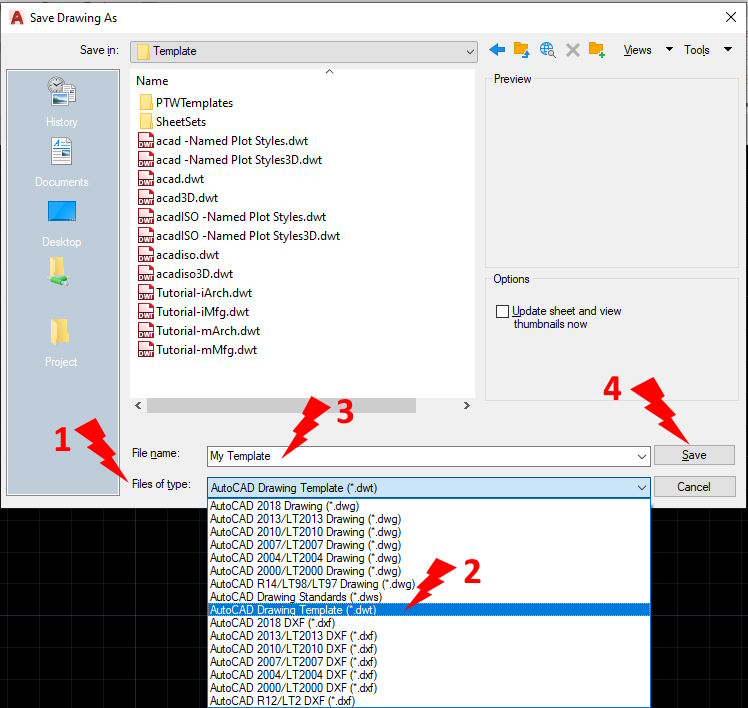Open Documents in the places sidebar
The height and width of the screenshot is (708, 748).
(62, 162)
